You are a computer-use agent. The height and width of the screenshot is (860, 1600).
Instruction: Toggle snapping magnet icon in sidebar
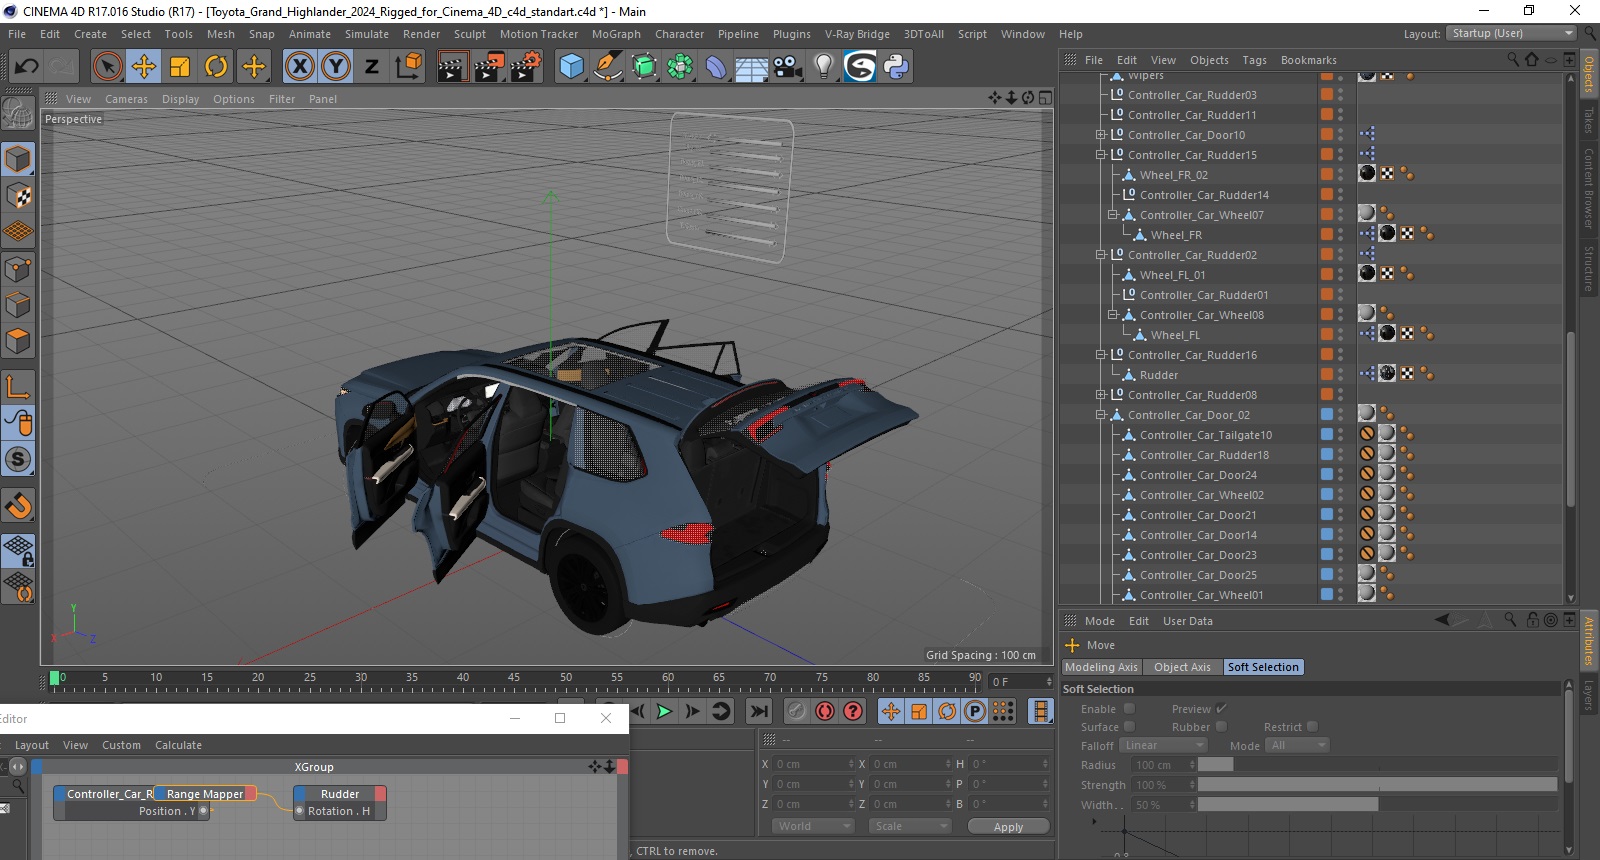point(18,505)
